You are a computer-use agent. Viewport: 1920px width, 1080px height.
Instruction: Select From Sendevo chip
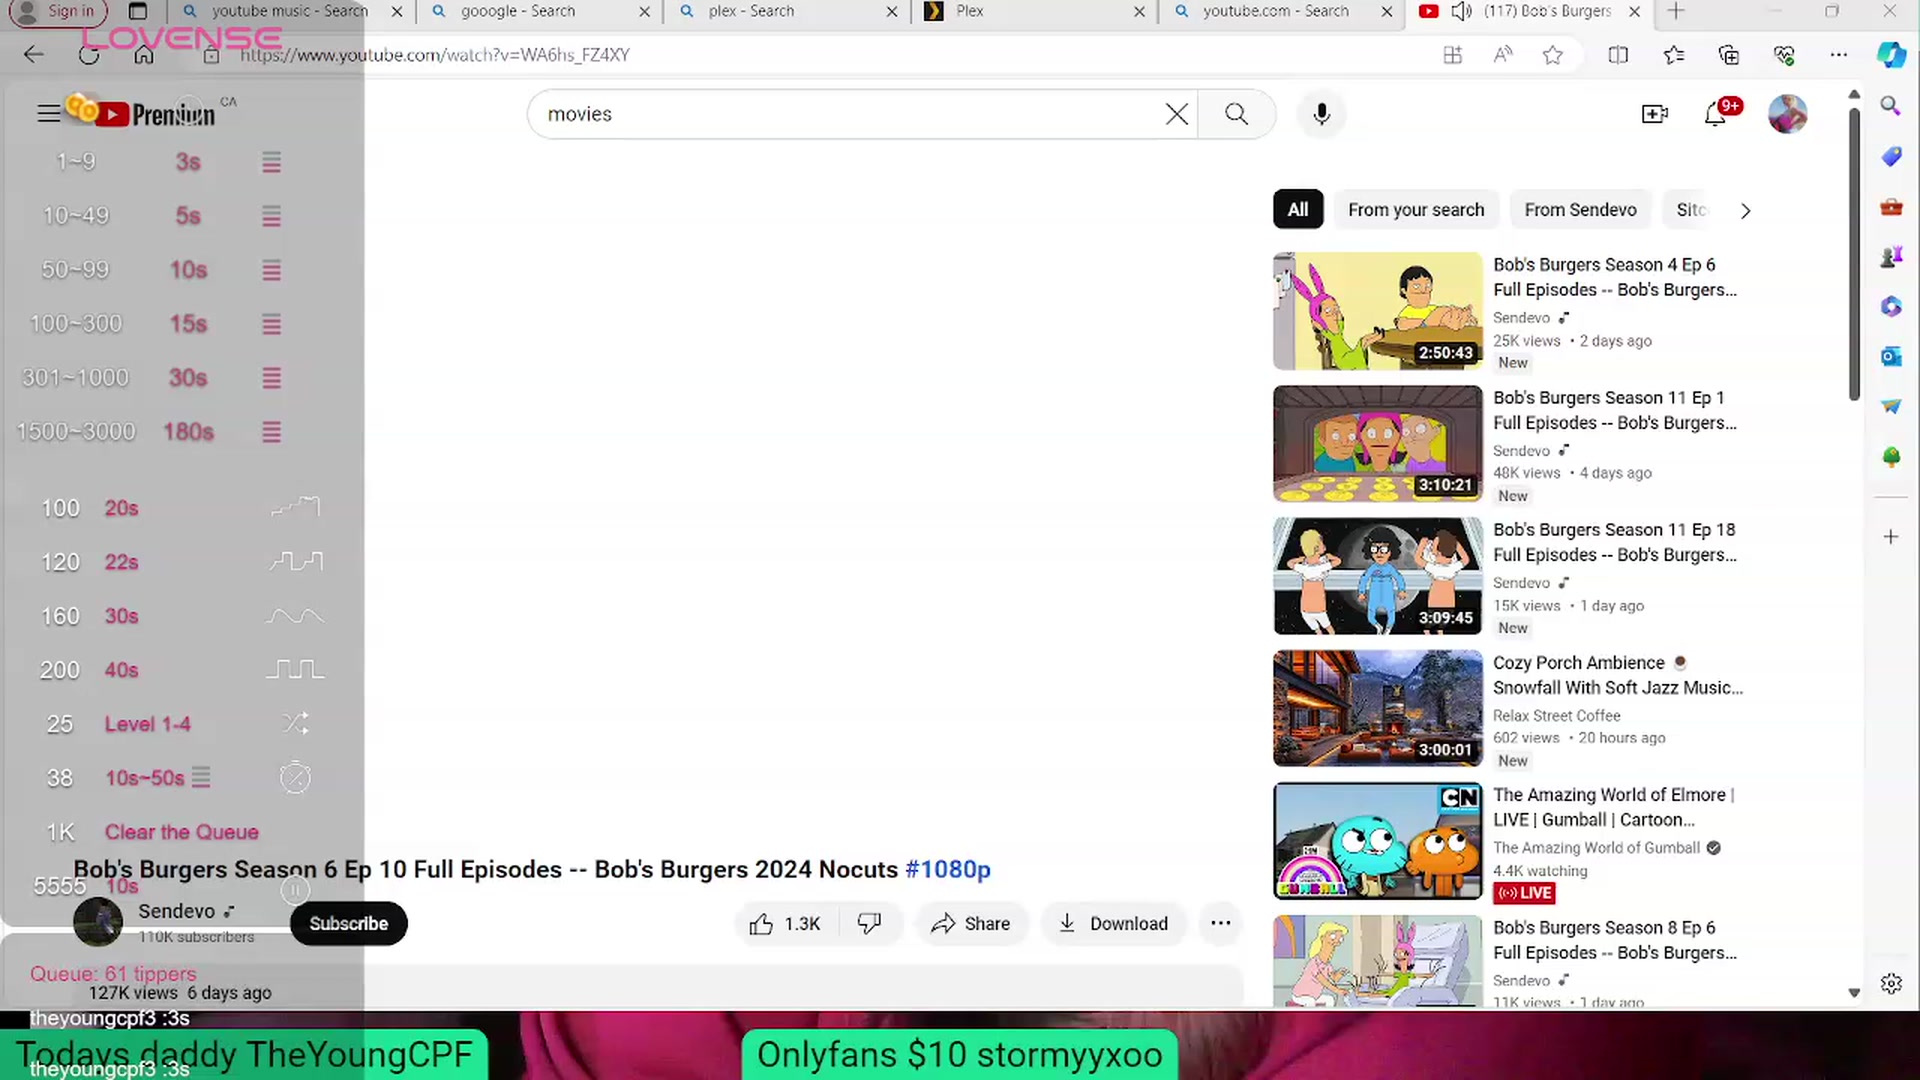tap(1580, 210)
